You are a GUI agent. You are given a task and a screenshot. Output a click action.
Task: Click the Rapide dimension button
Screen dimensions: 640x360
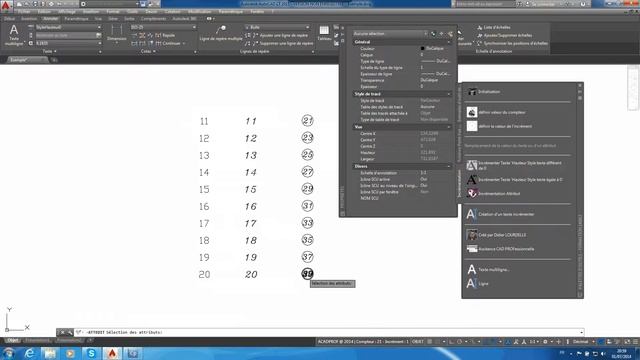[165, 36]
